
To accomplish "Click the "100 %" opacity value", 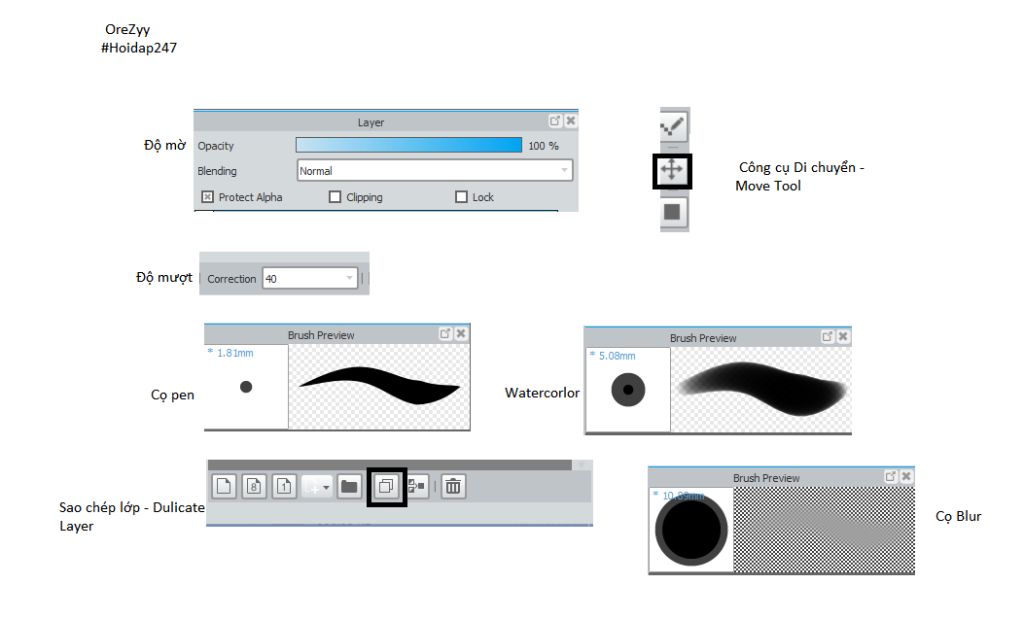I will [x=543, y=146].
